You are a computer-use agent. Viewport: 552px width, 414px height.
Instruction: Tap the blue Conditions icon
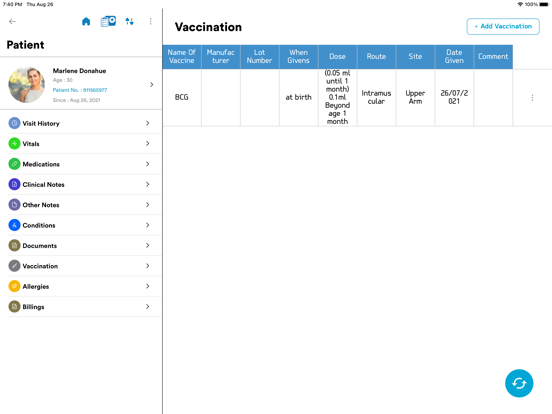(14, 225)
